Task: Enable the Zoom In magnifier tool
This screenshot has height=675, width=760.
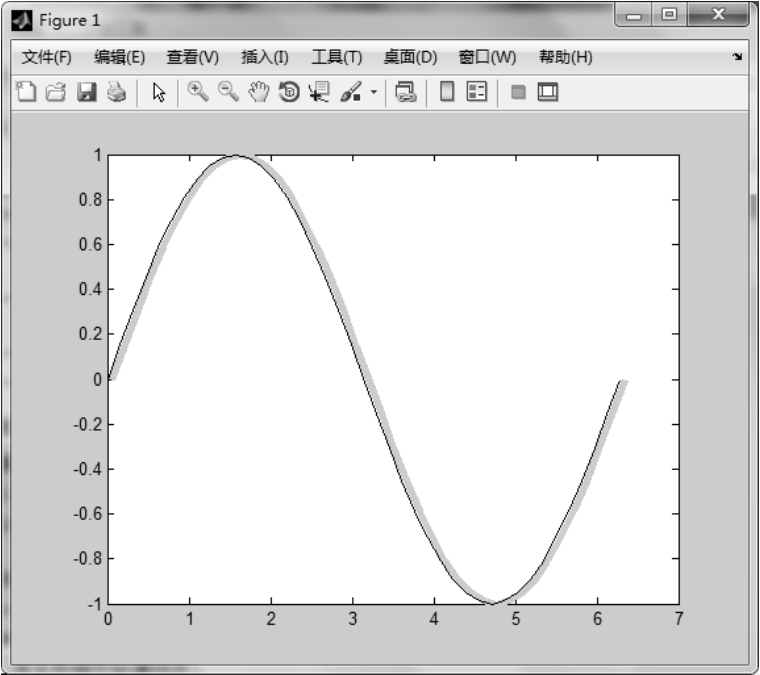Action: pos(198,93)
